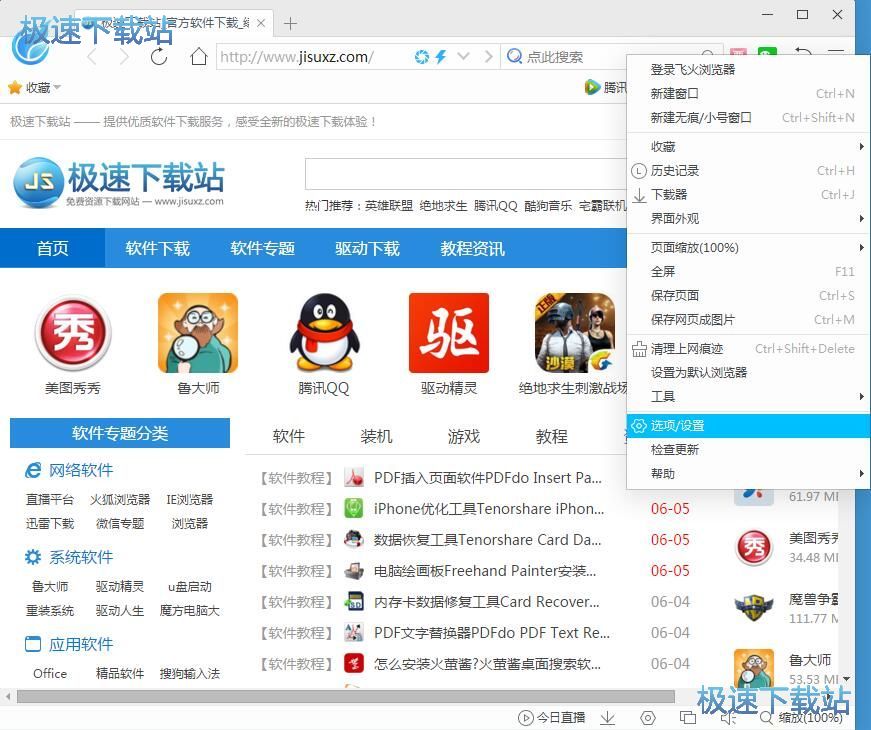This screenshot has height=730, width=871.
Task: Click the 美图秀秀 icon in right sidebar list
Action: tap(754, 547)
